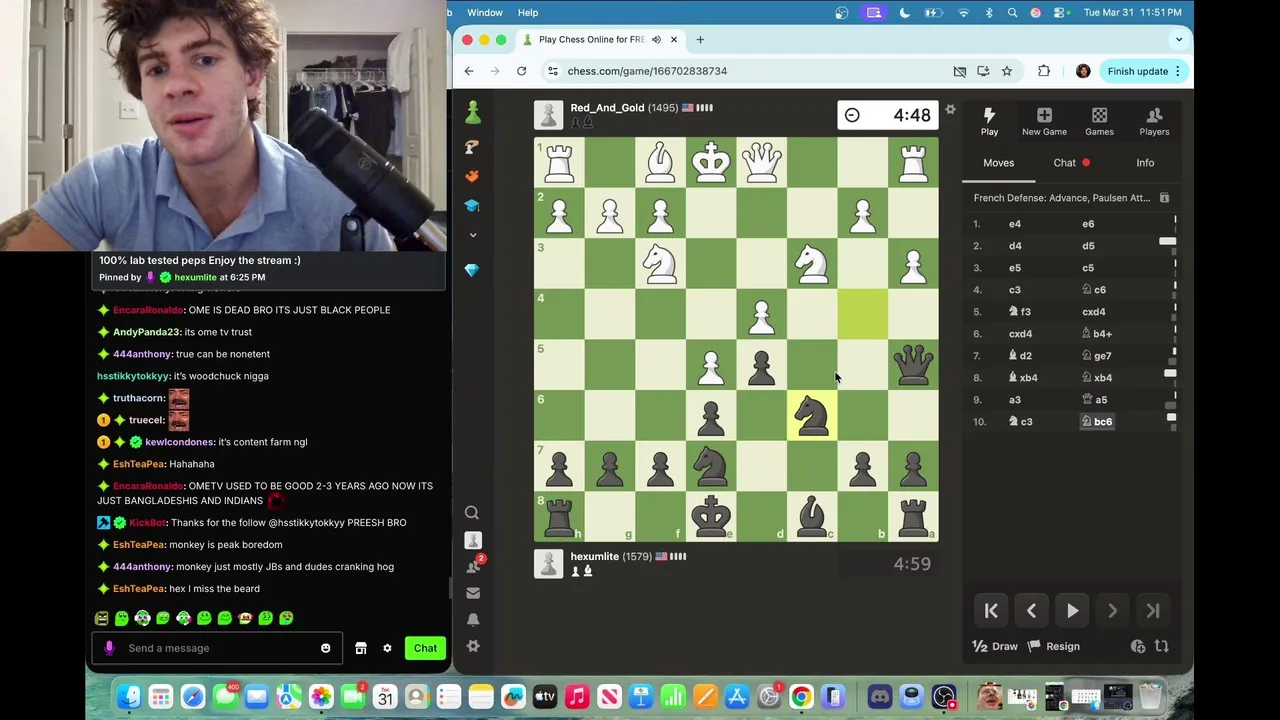Viewport: 1280px width, 720px height.
Task: Open Spotlight search in the menu bar
Action: click(1012, 12)
